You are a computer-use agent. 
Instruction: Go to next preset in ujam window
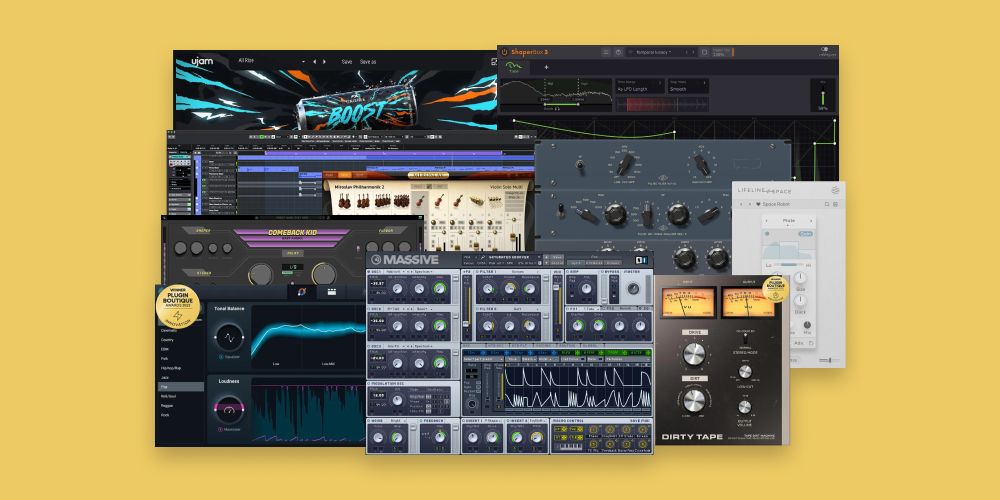click(324, 61)
